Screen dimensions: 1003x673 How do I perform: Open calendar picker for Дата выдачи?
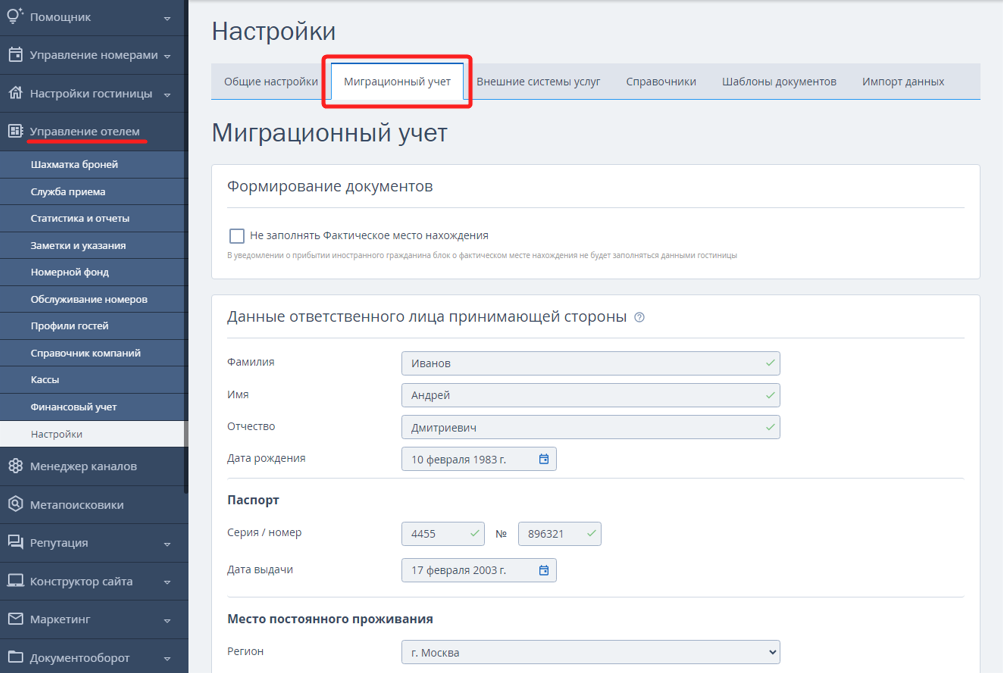point(544,570)
